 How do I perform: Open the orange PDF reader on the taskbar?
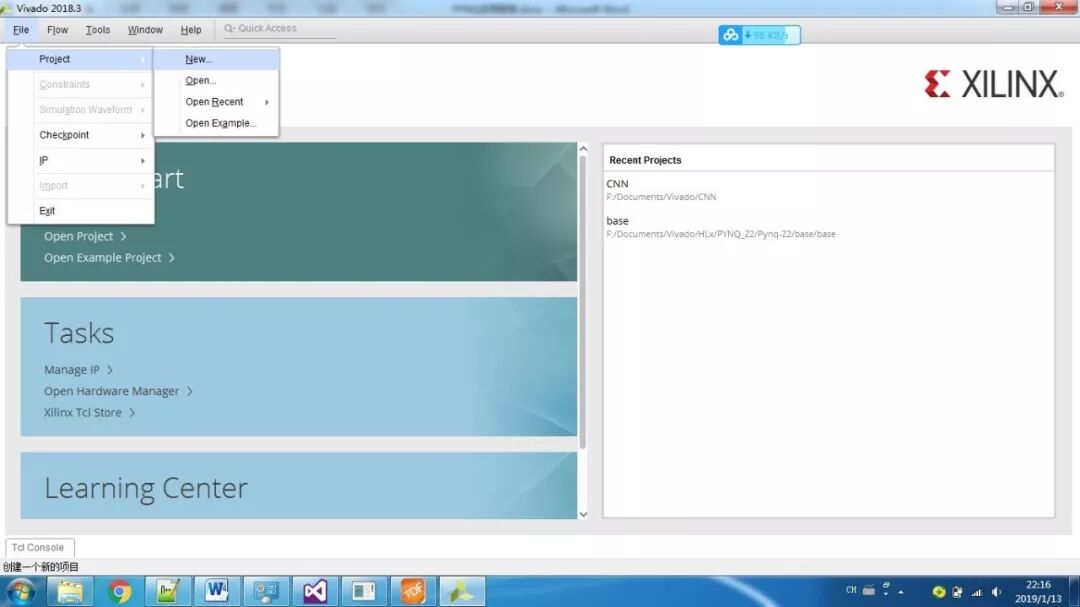coord(413,591)
